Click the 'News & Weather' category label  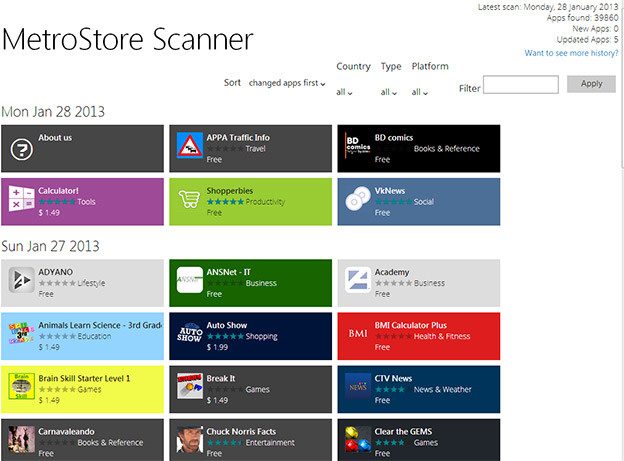pyautogui.click(x=443, y=389)
